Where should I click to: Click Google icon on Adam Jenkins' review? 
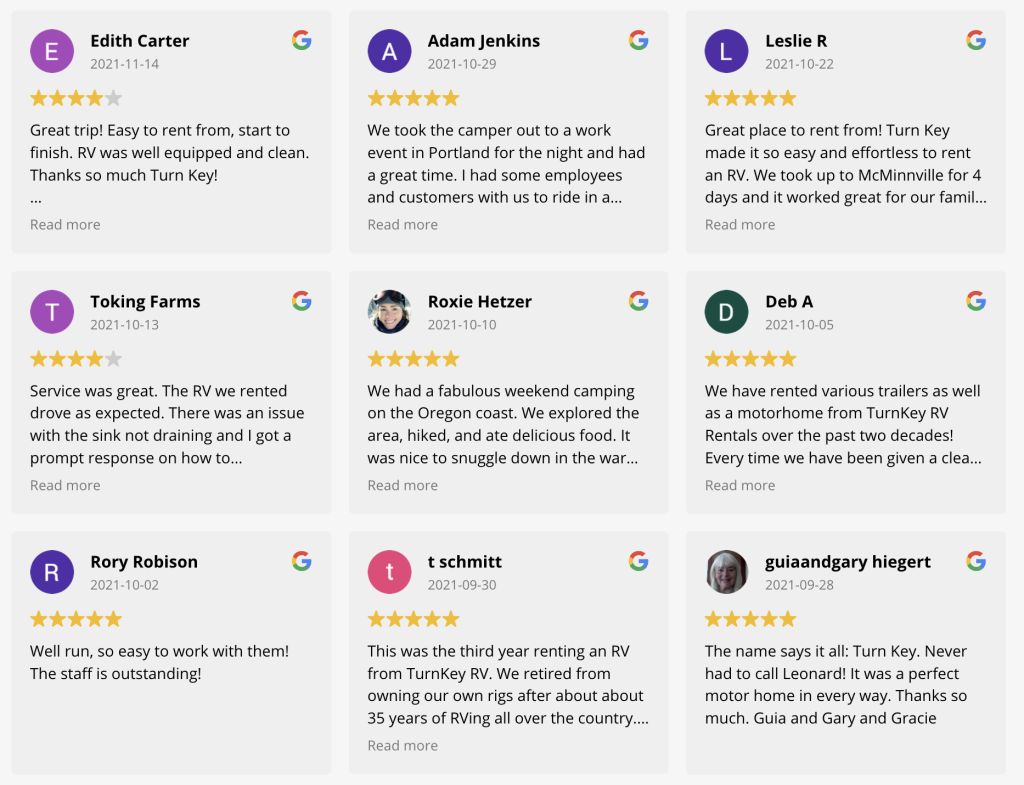(x=639, y=40)
